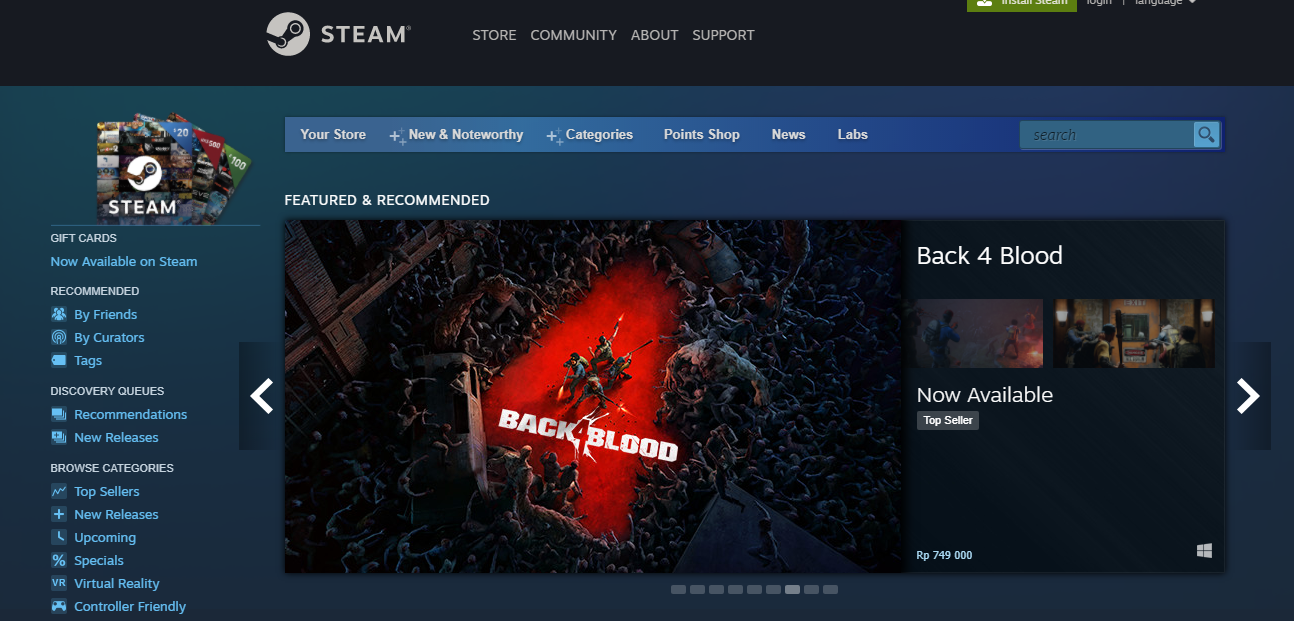Open the Upcoming category link
The height and width of the screenshot is (621, 1294).
[105, 537]
